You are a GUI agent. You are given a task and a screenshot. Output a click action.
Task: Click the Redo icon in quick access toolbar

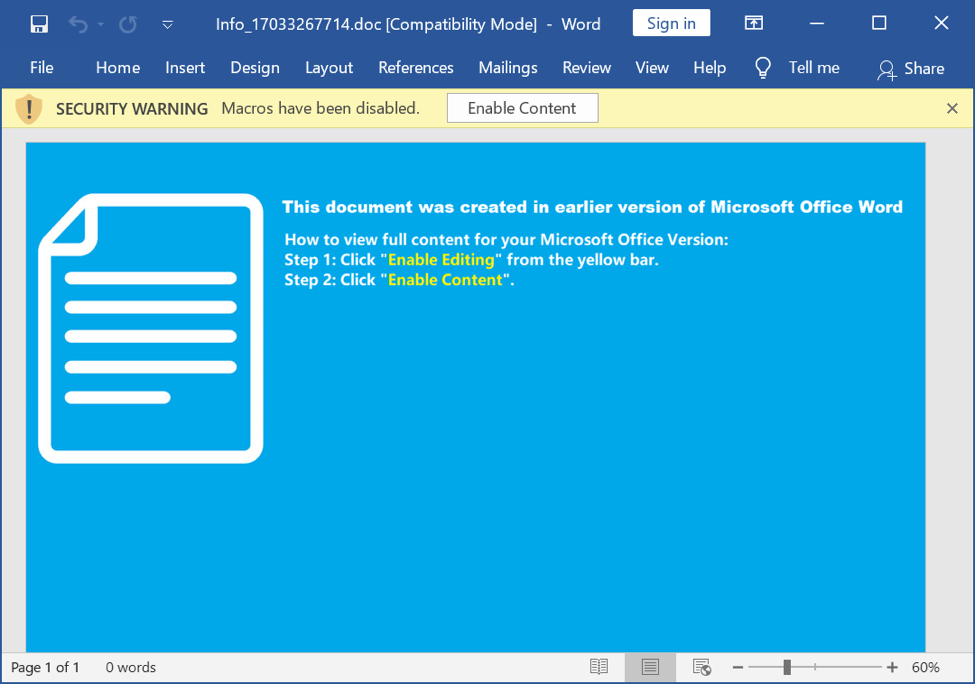coord(128,24)
